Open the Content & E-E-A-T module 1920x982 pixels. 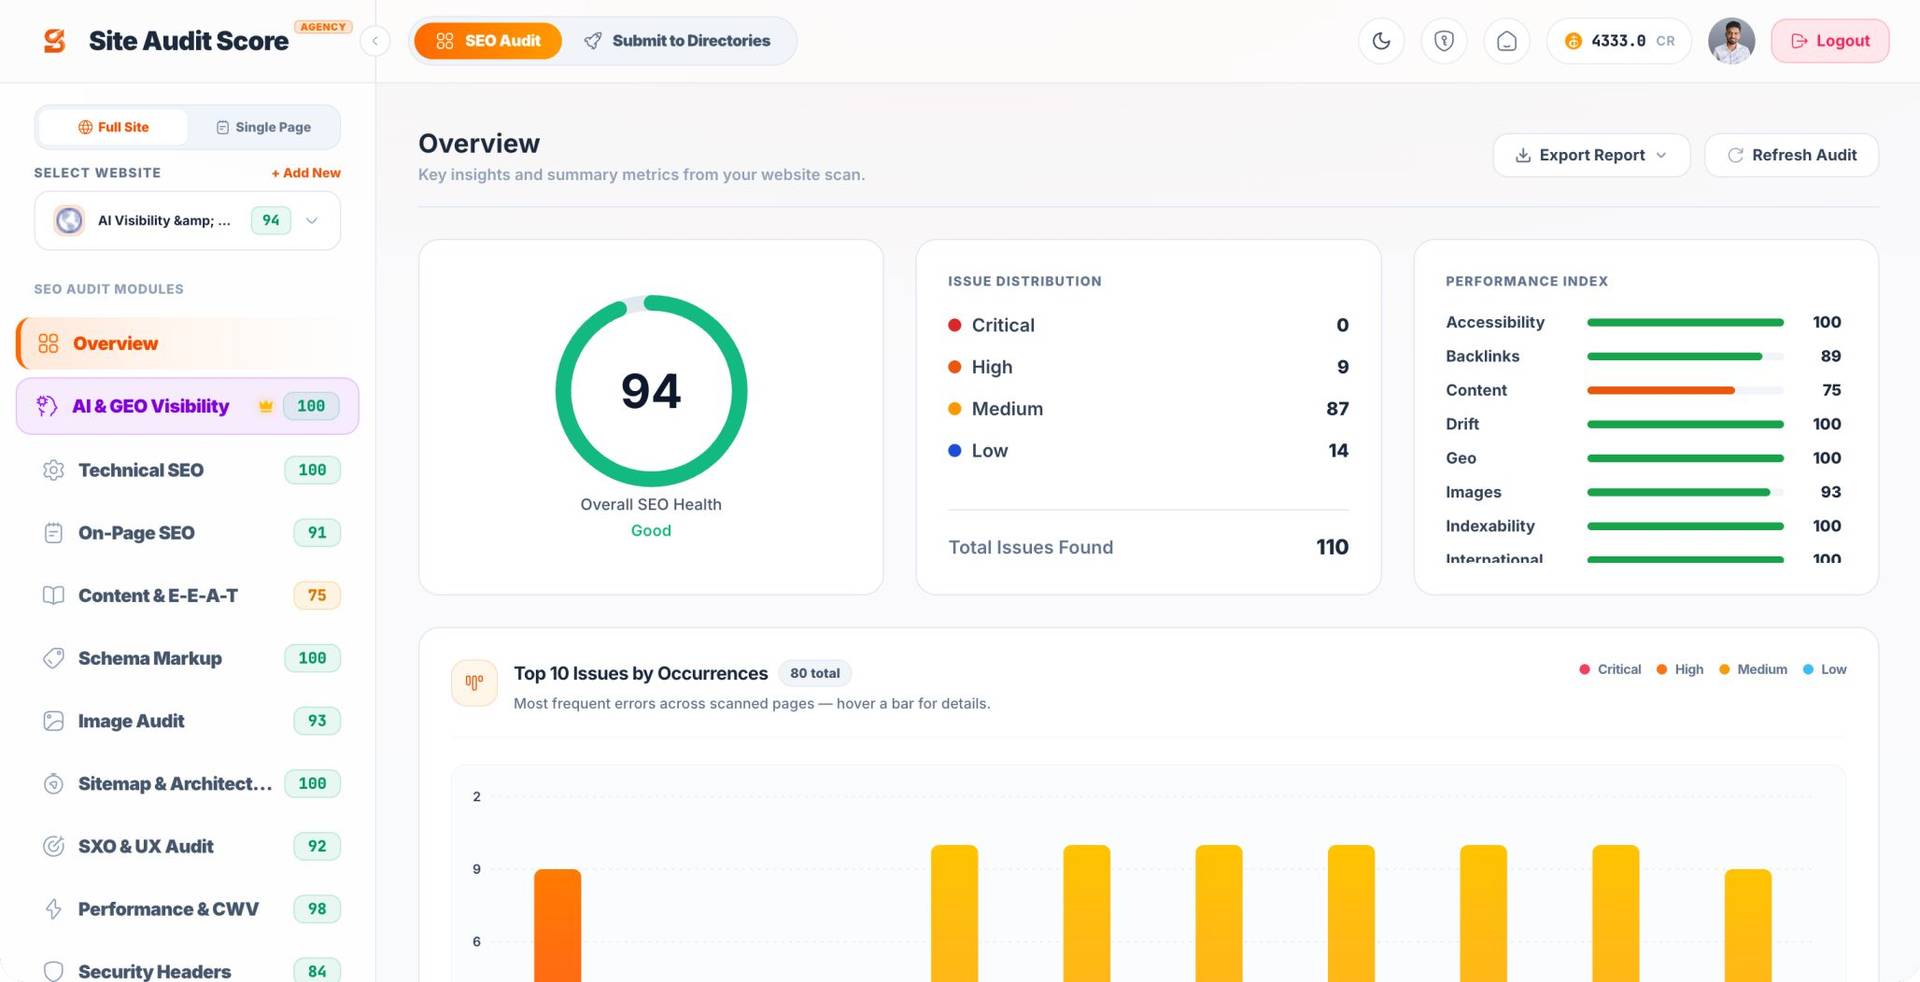(188, 595)
